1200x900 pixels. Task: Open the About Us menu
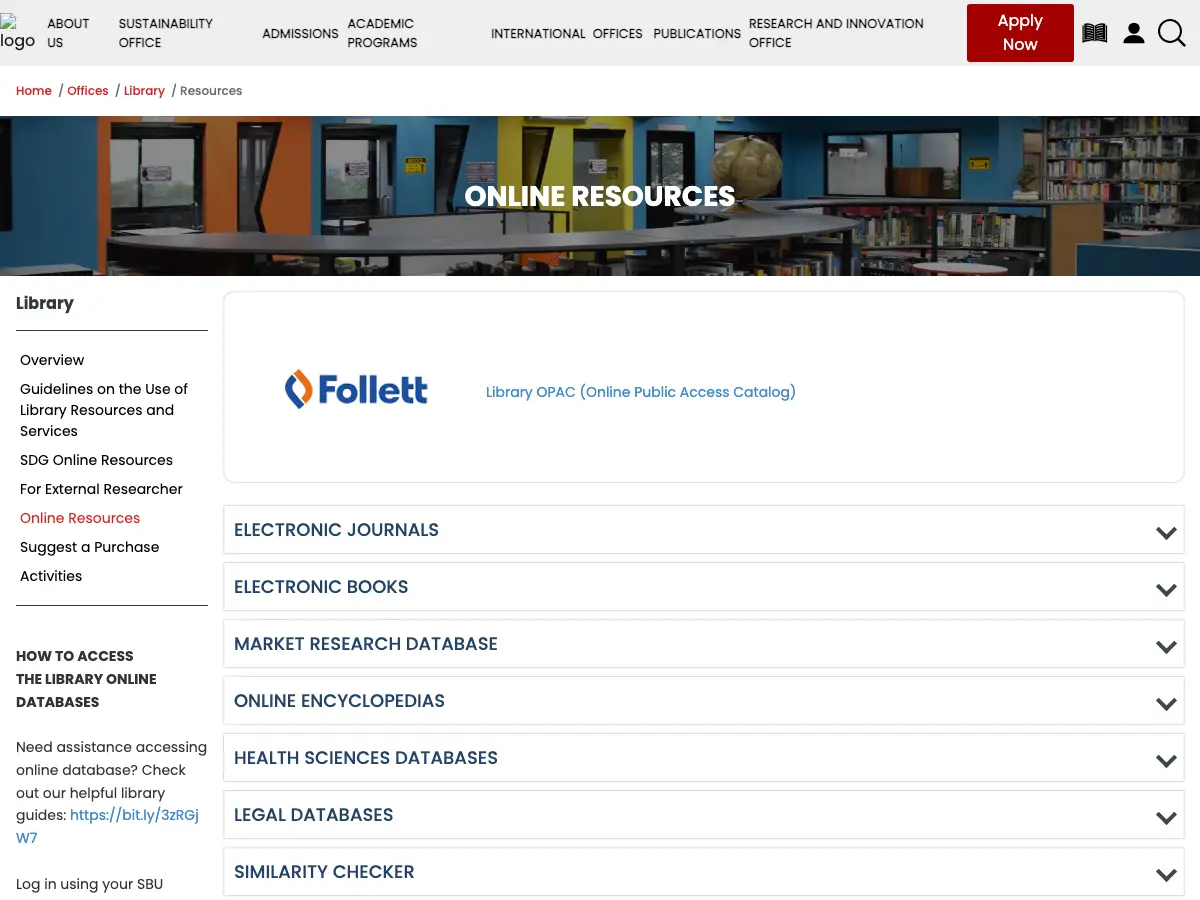[68, 33]
